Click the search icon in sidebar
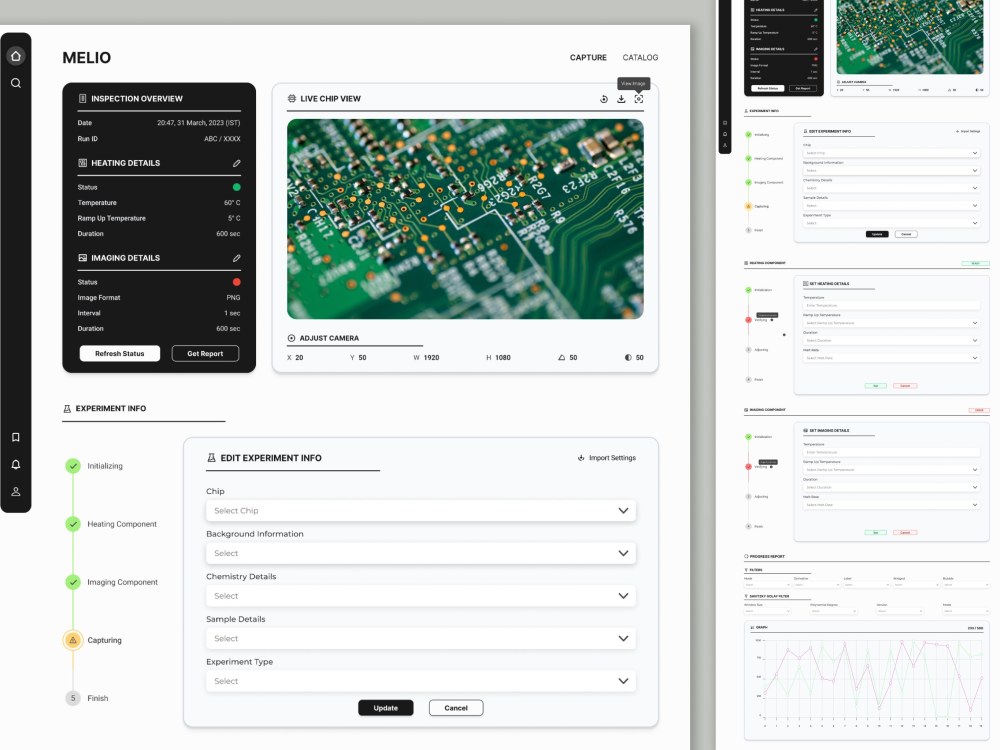 point(16,83)
